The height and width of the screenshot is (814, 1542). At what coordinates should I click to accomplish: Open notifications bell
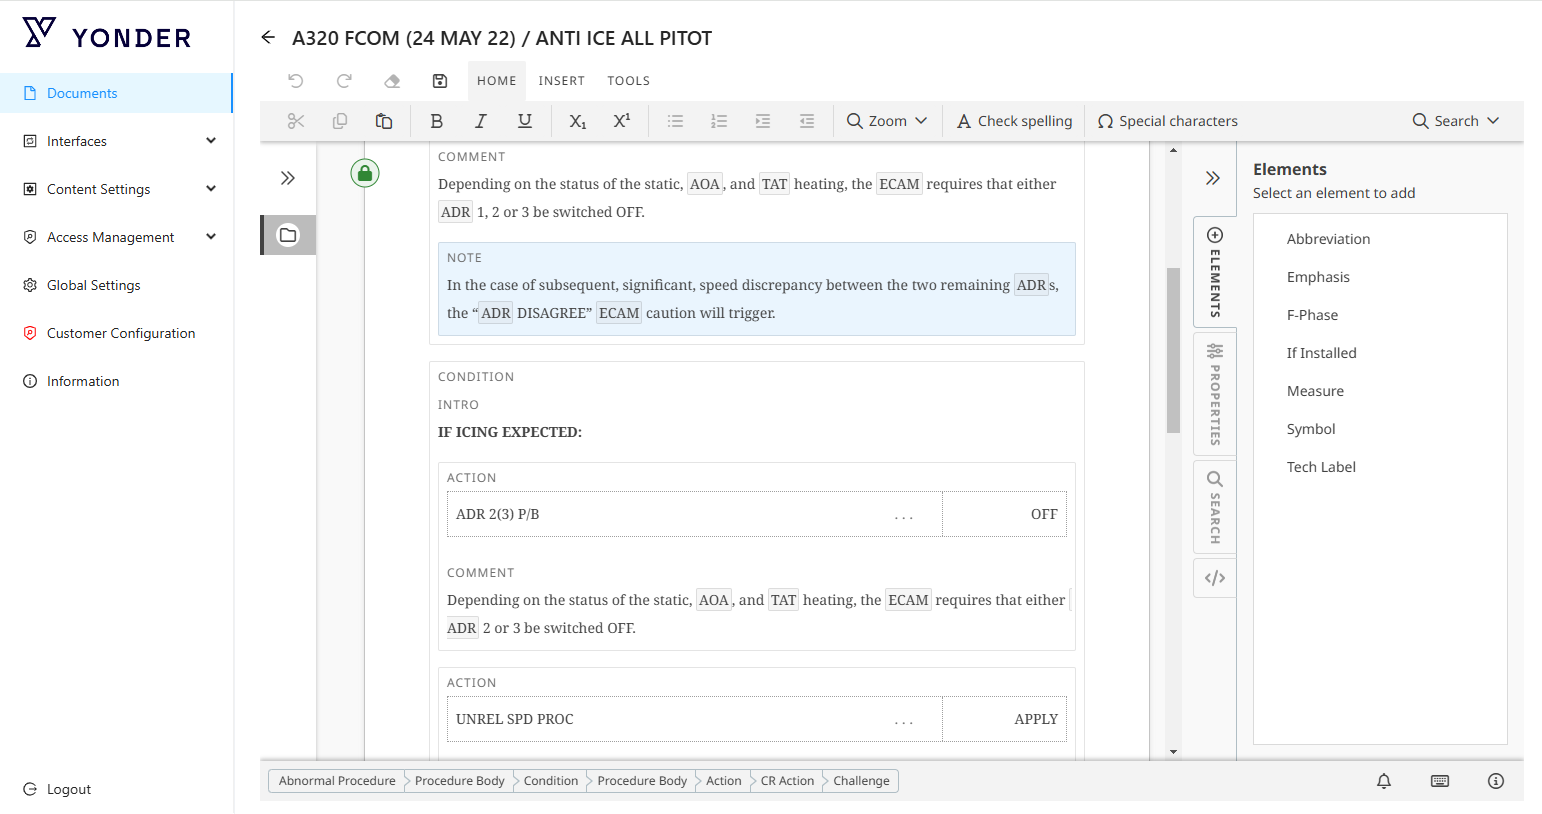click(x=1384, y=781)
